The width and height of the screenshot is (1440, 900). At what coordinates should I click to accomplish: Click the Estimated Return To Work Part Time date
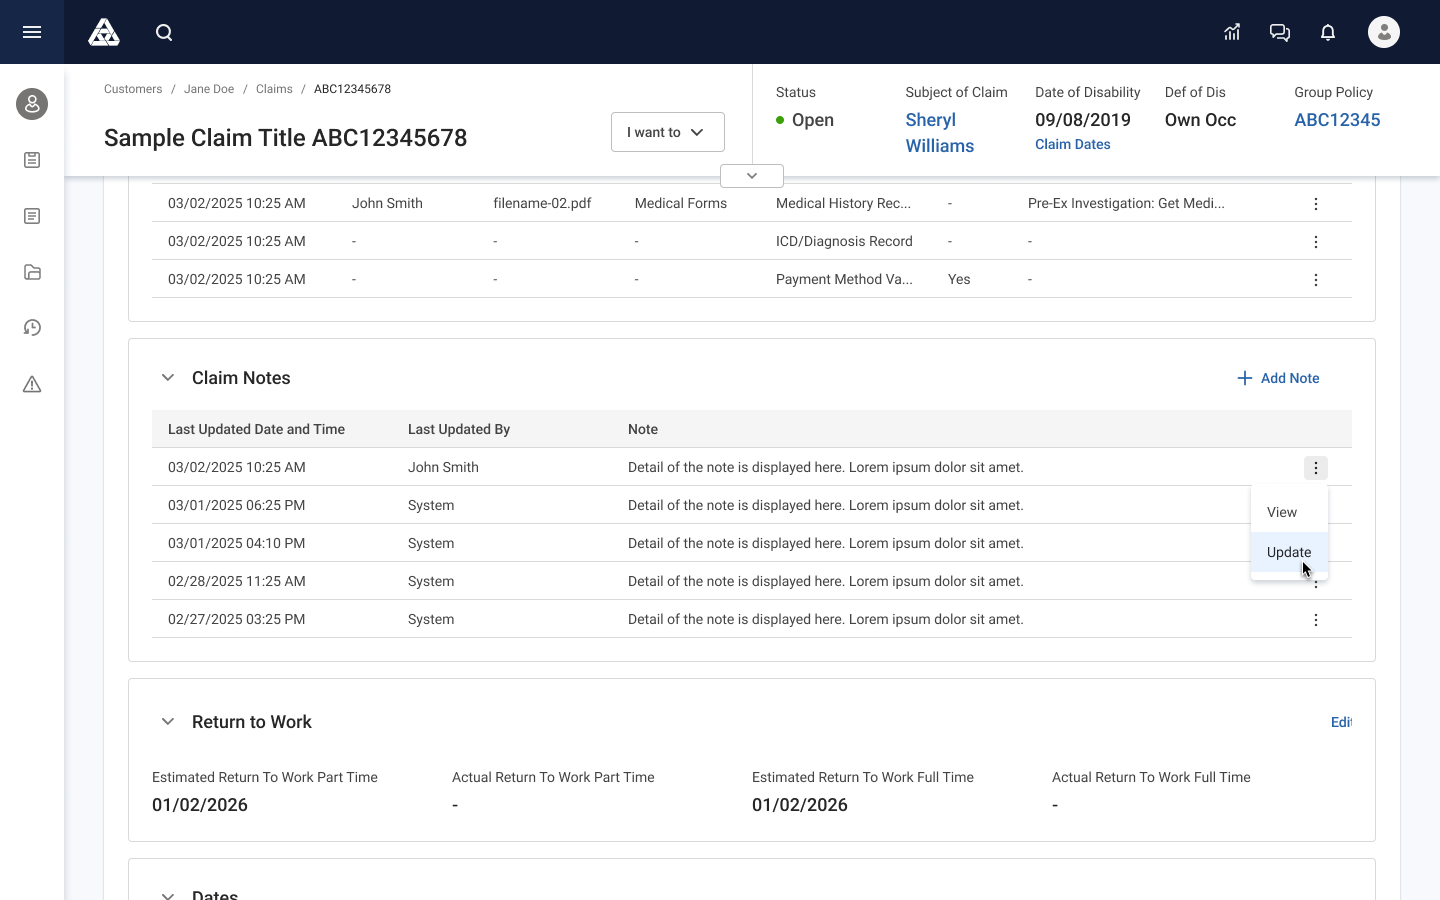pyautogui.click(x=200, y=805)
